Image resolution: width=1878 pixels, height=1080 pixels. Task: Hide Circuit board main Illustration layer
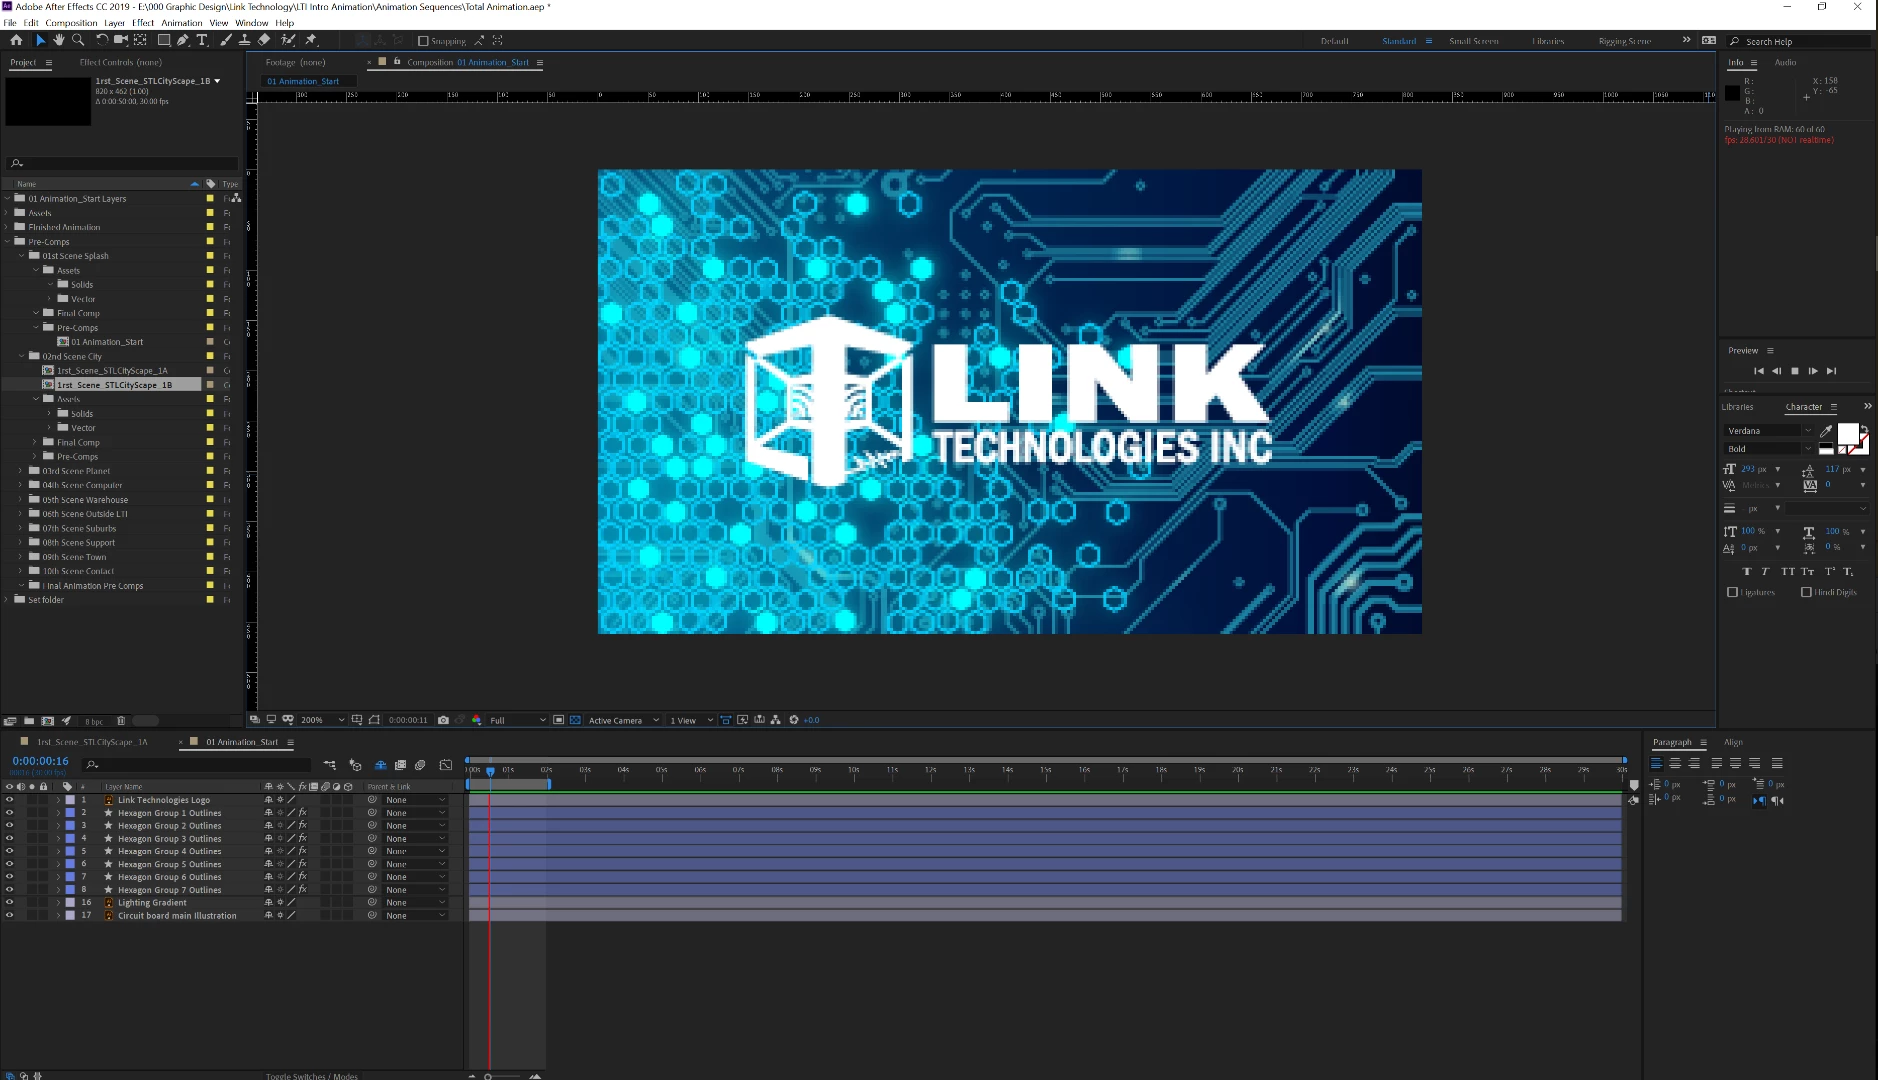tap(10, 915)
